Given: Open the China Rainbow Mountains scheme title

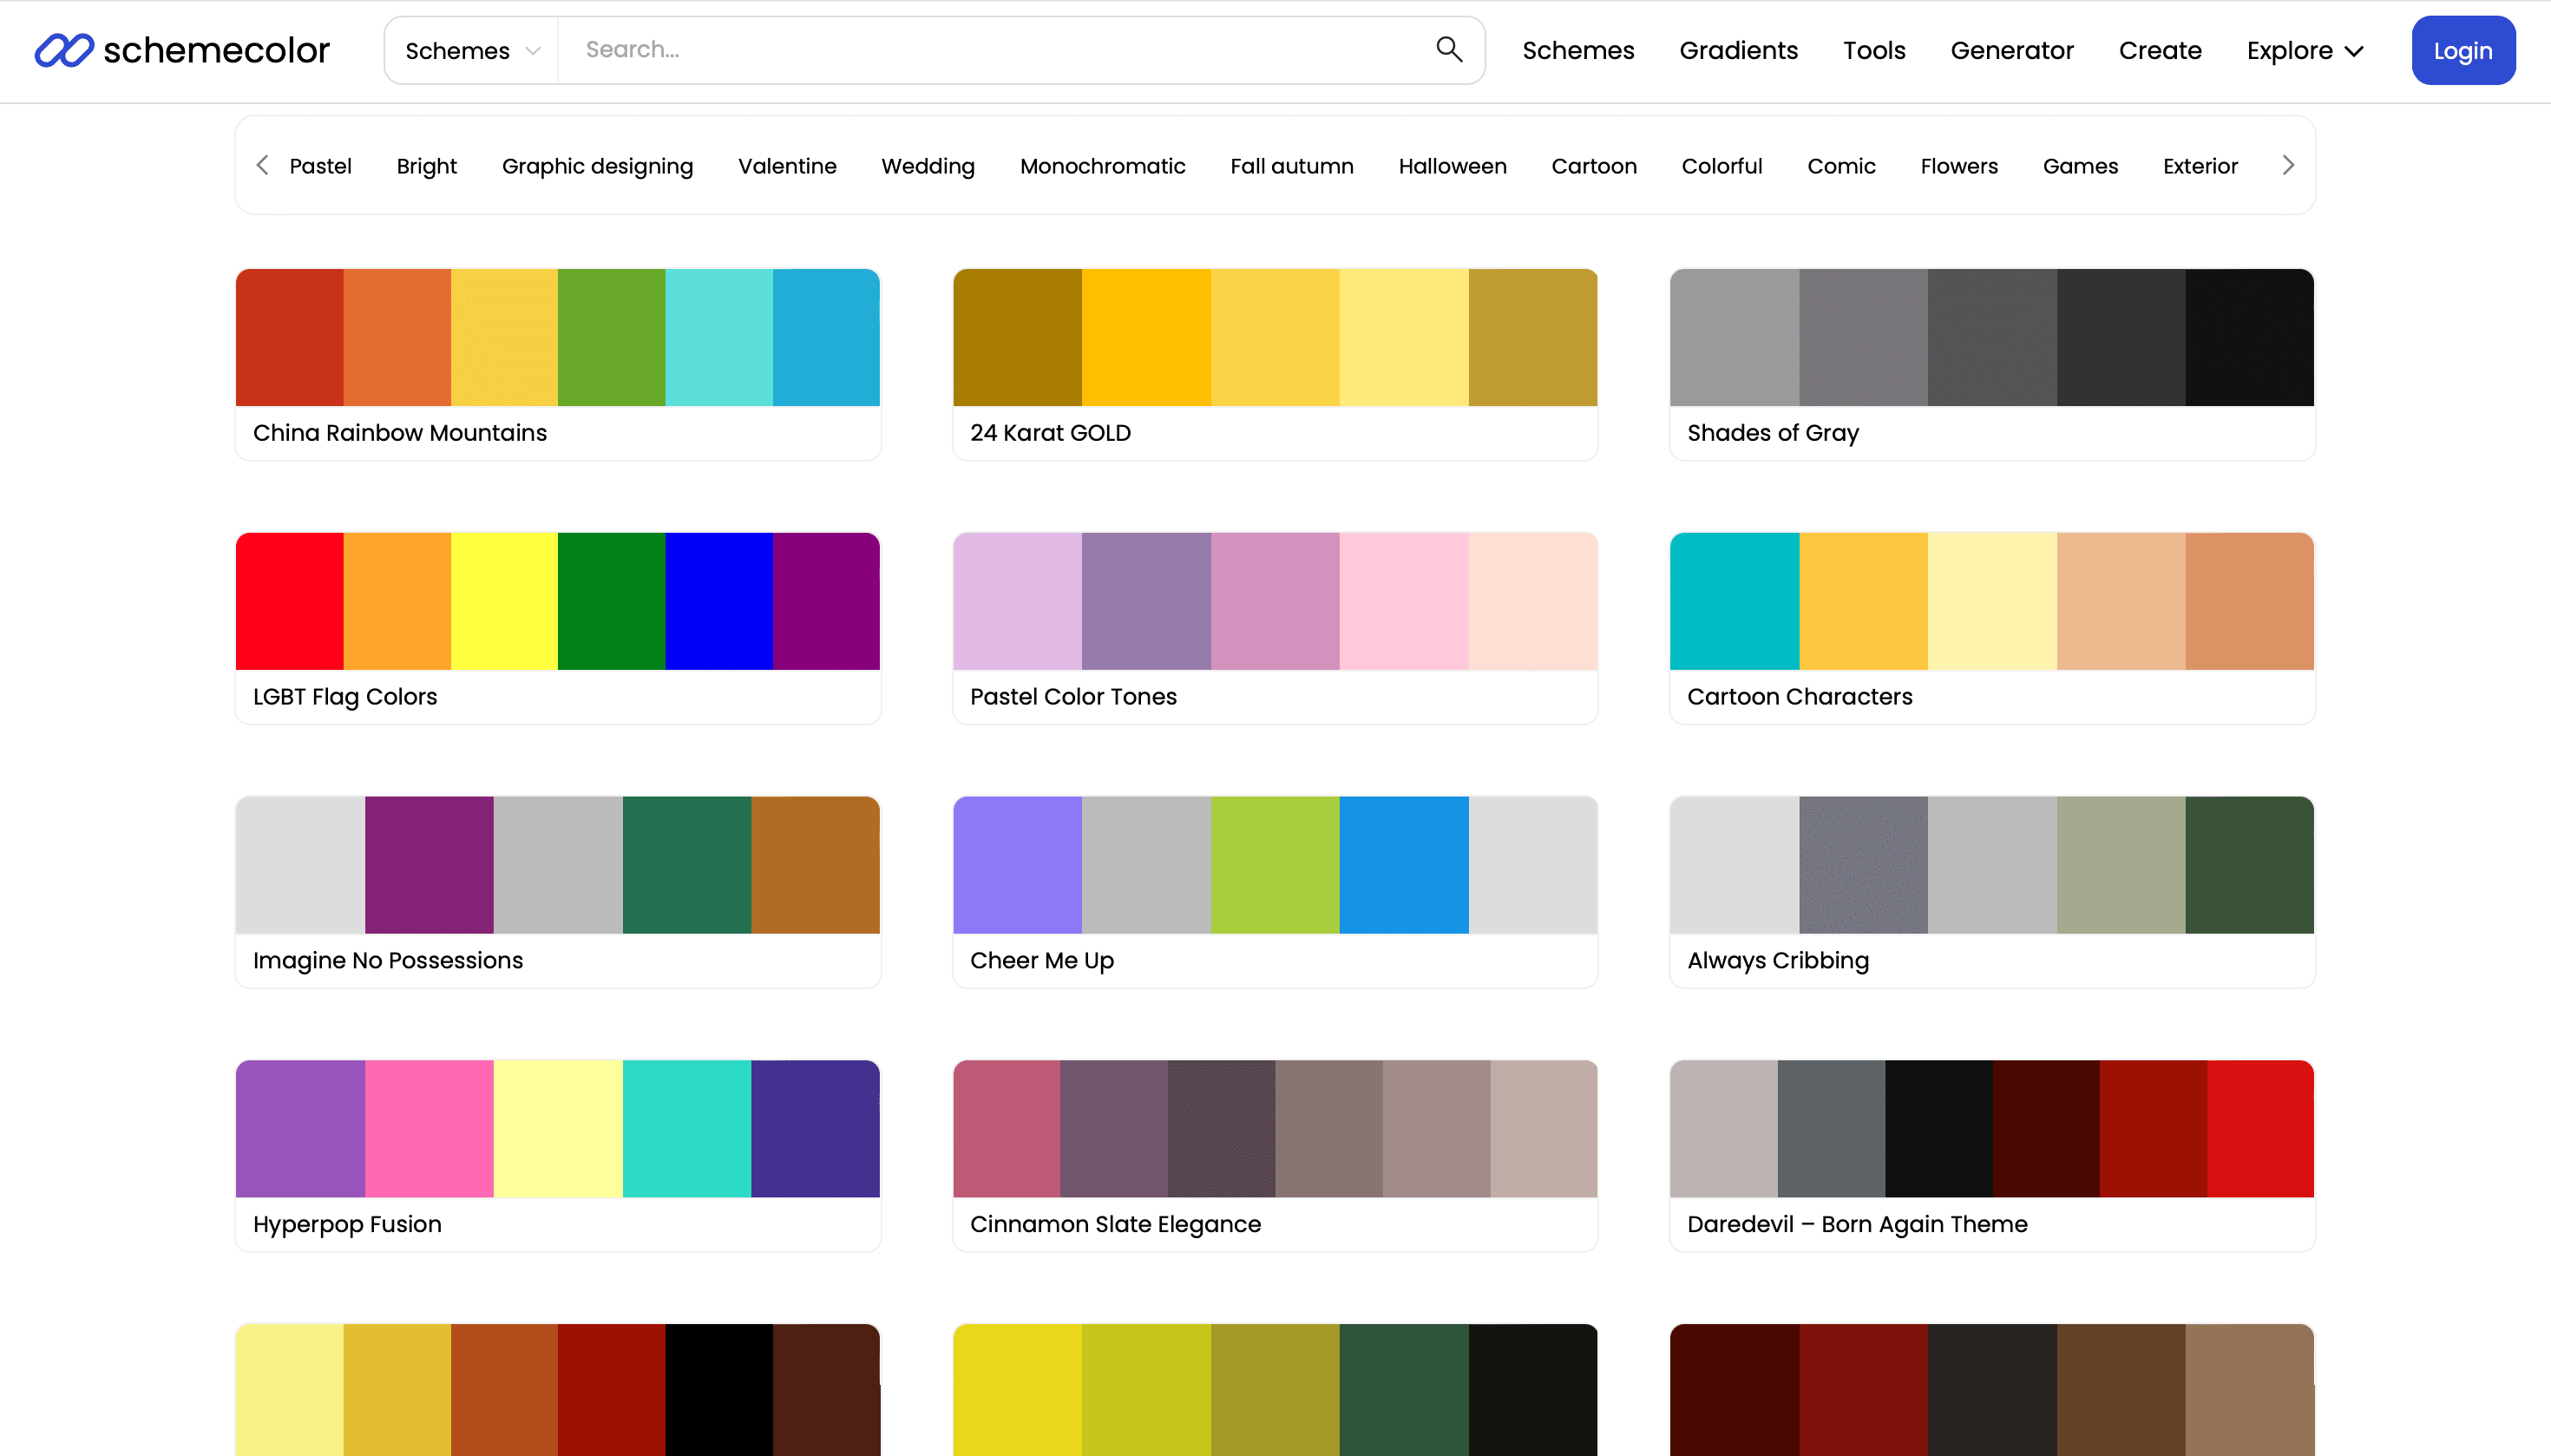Looking at the screenshot, I should 399,433.
